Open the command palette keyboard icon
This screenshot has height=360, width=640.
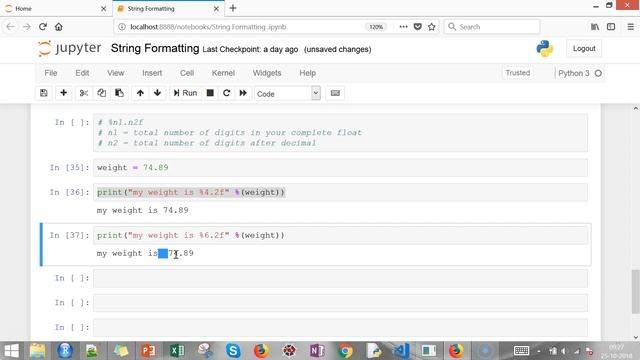335,93
